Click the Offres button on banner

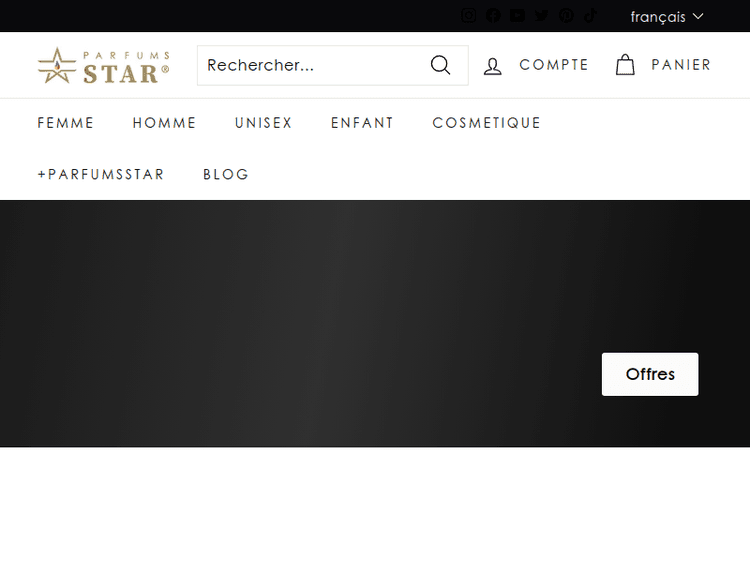(650, 374)
